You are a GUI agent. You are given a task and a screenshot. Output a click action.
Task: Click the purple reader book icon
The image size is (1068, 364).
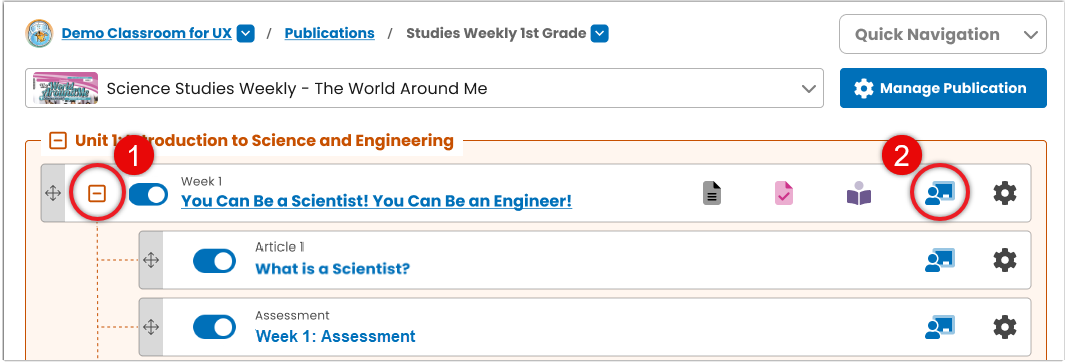[x=859, y=194]
